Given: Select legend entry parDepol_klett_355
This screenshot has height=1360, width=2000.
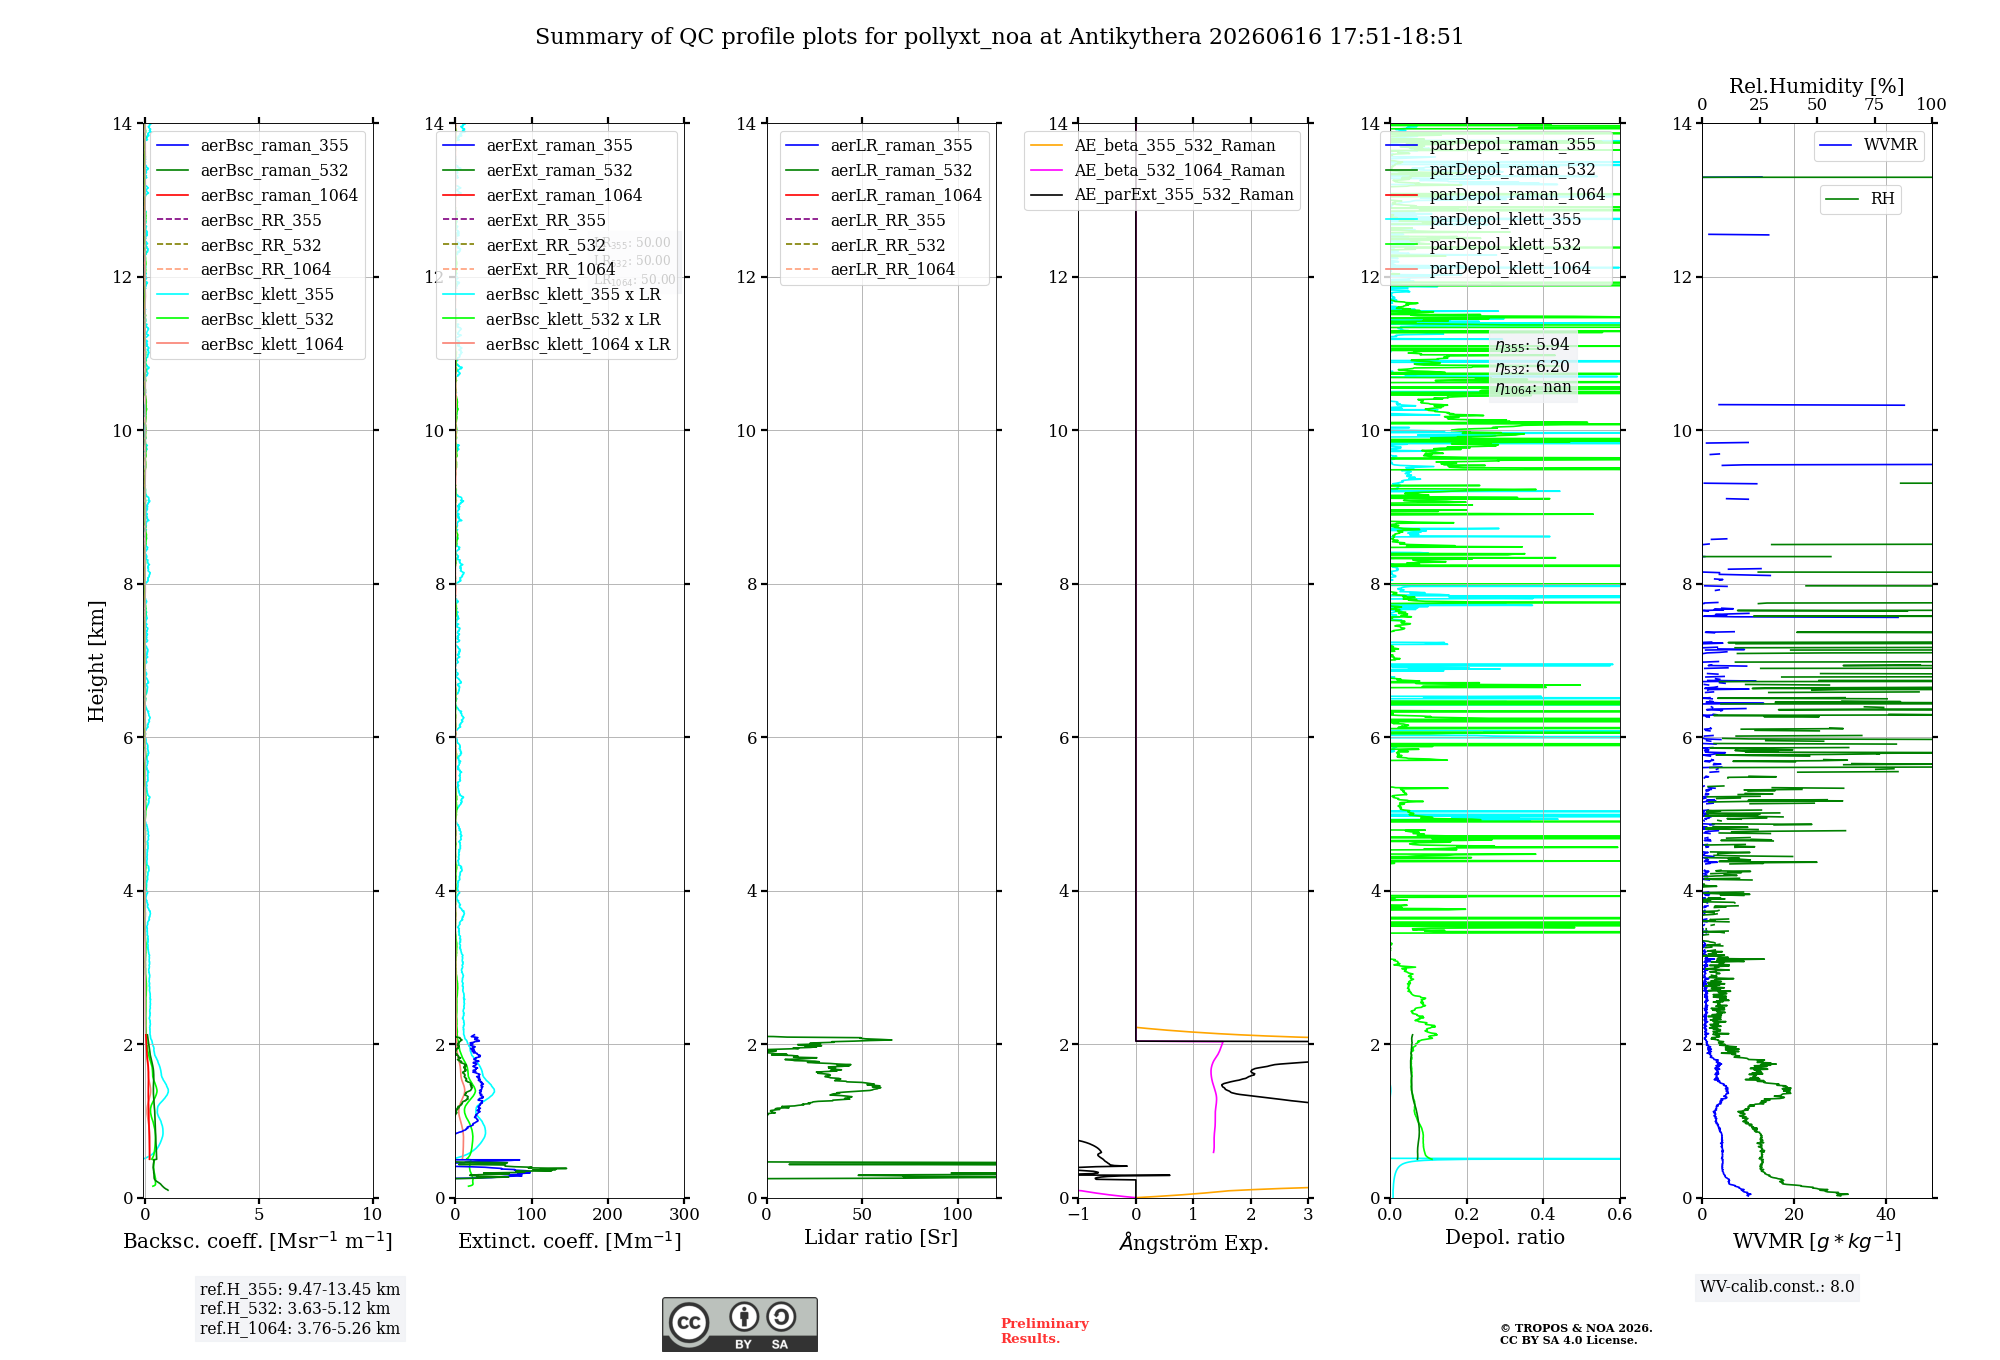Looking at the screenshot, I should pyautogui.click(x=1484, y=220).
